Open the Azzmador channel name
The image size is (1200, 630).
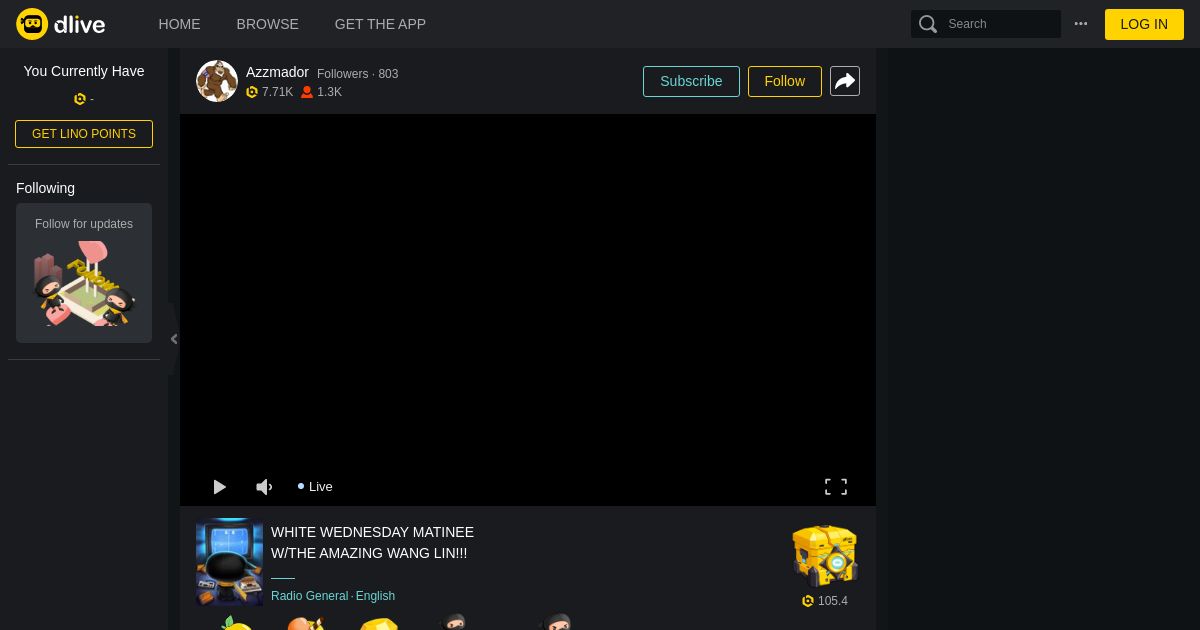point(277,72)
